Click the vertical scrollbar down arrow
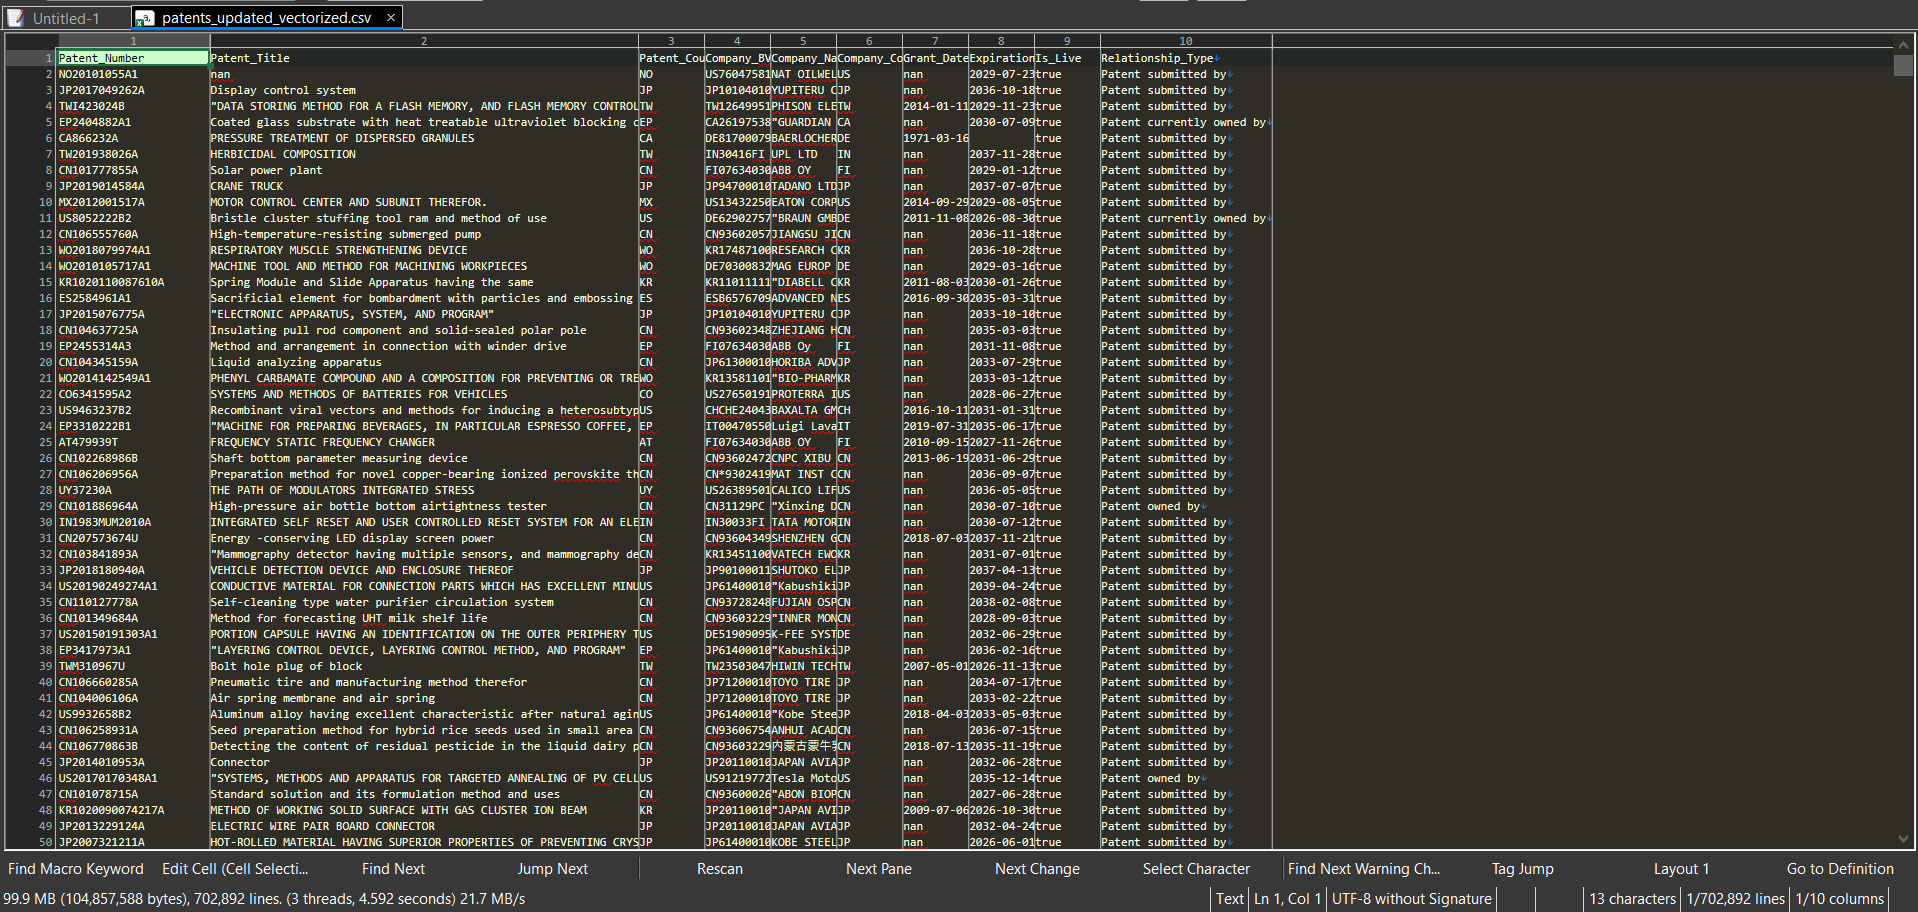 (1902, 840)
